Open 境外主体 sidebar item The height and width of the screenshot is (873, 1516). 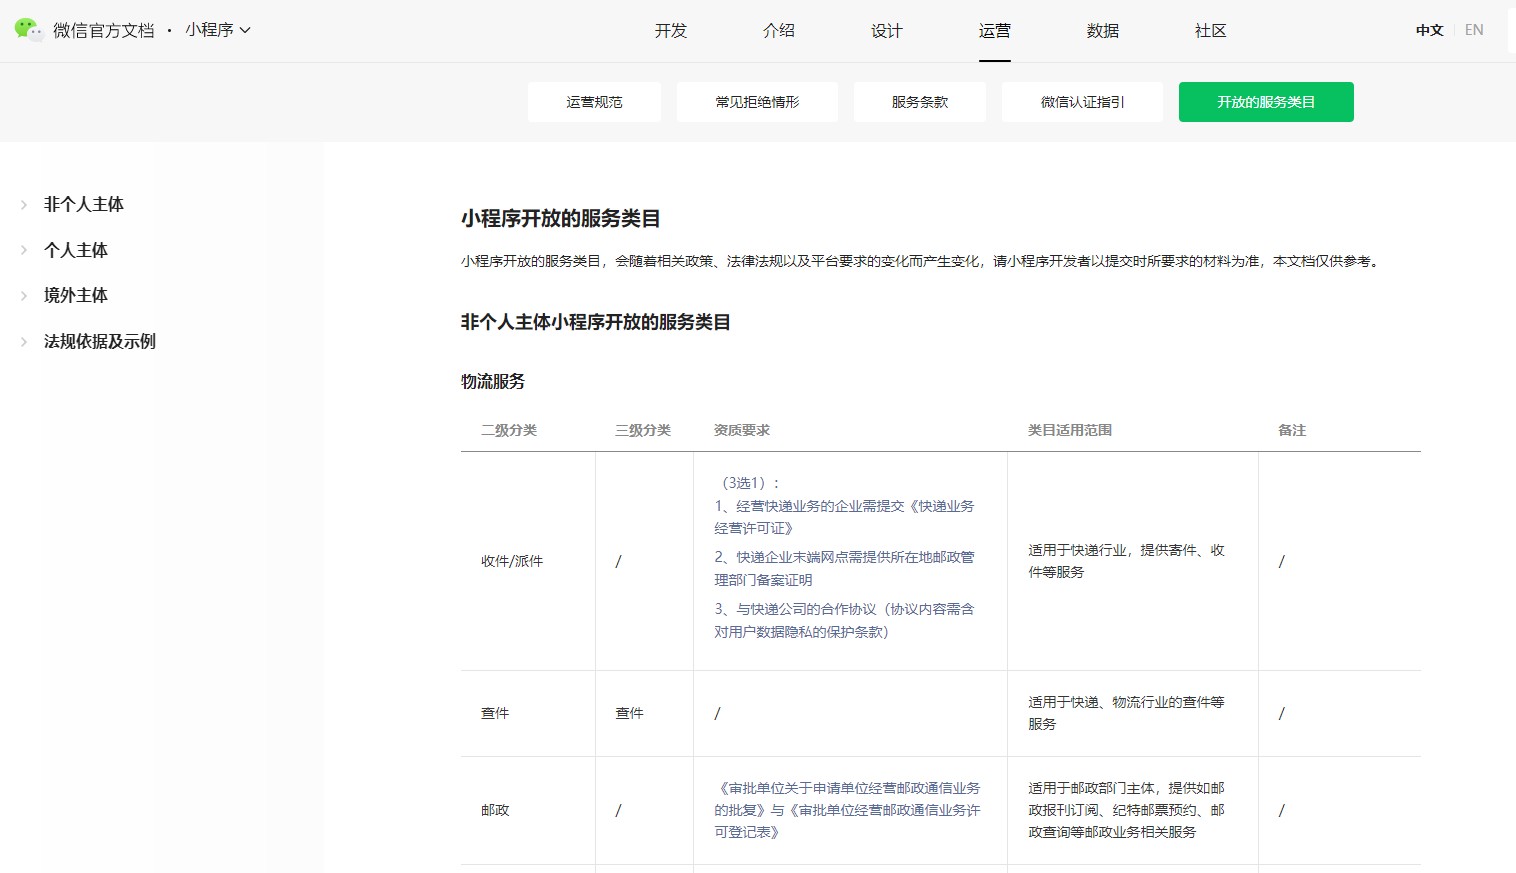pyautogui.click(x=76, y=295)
